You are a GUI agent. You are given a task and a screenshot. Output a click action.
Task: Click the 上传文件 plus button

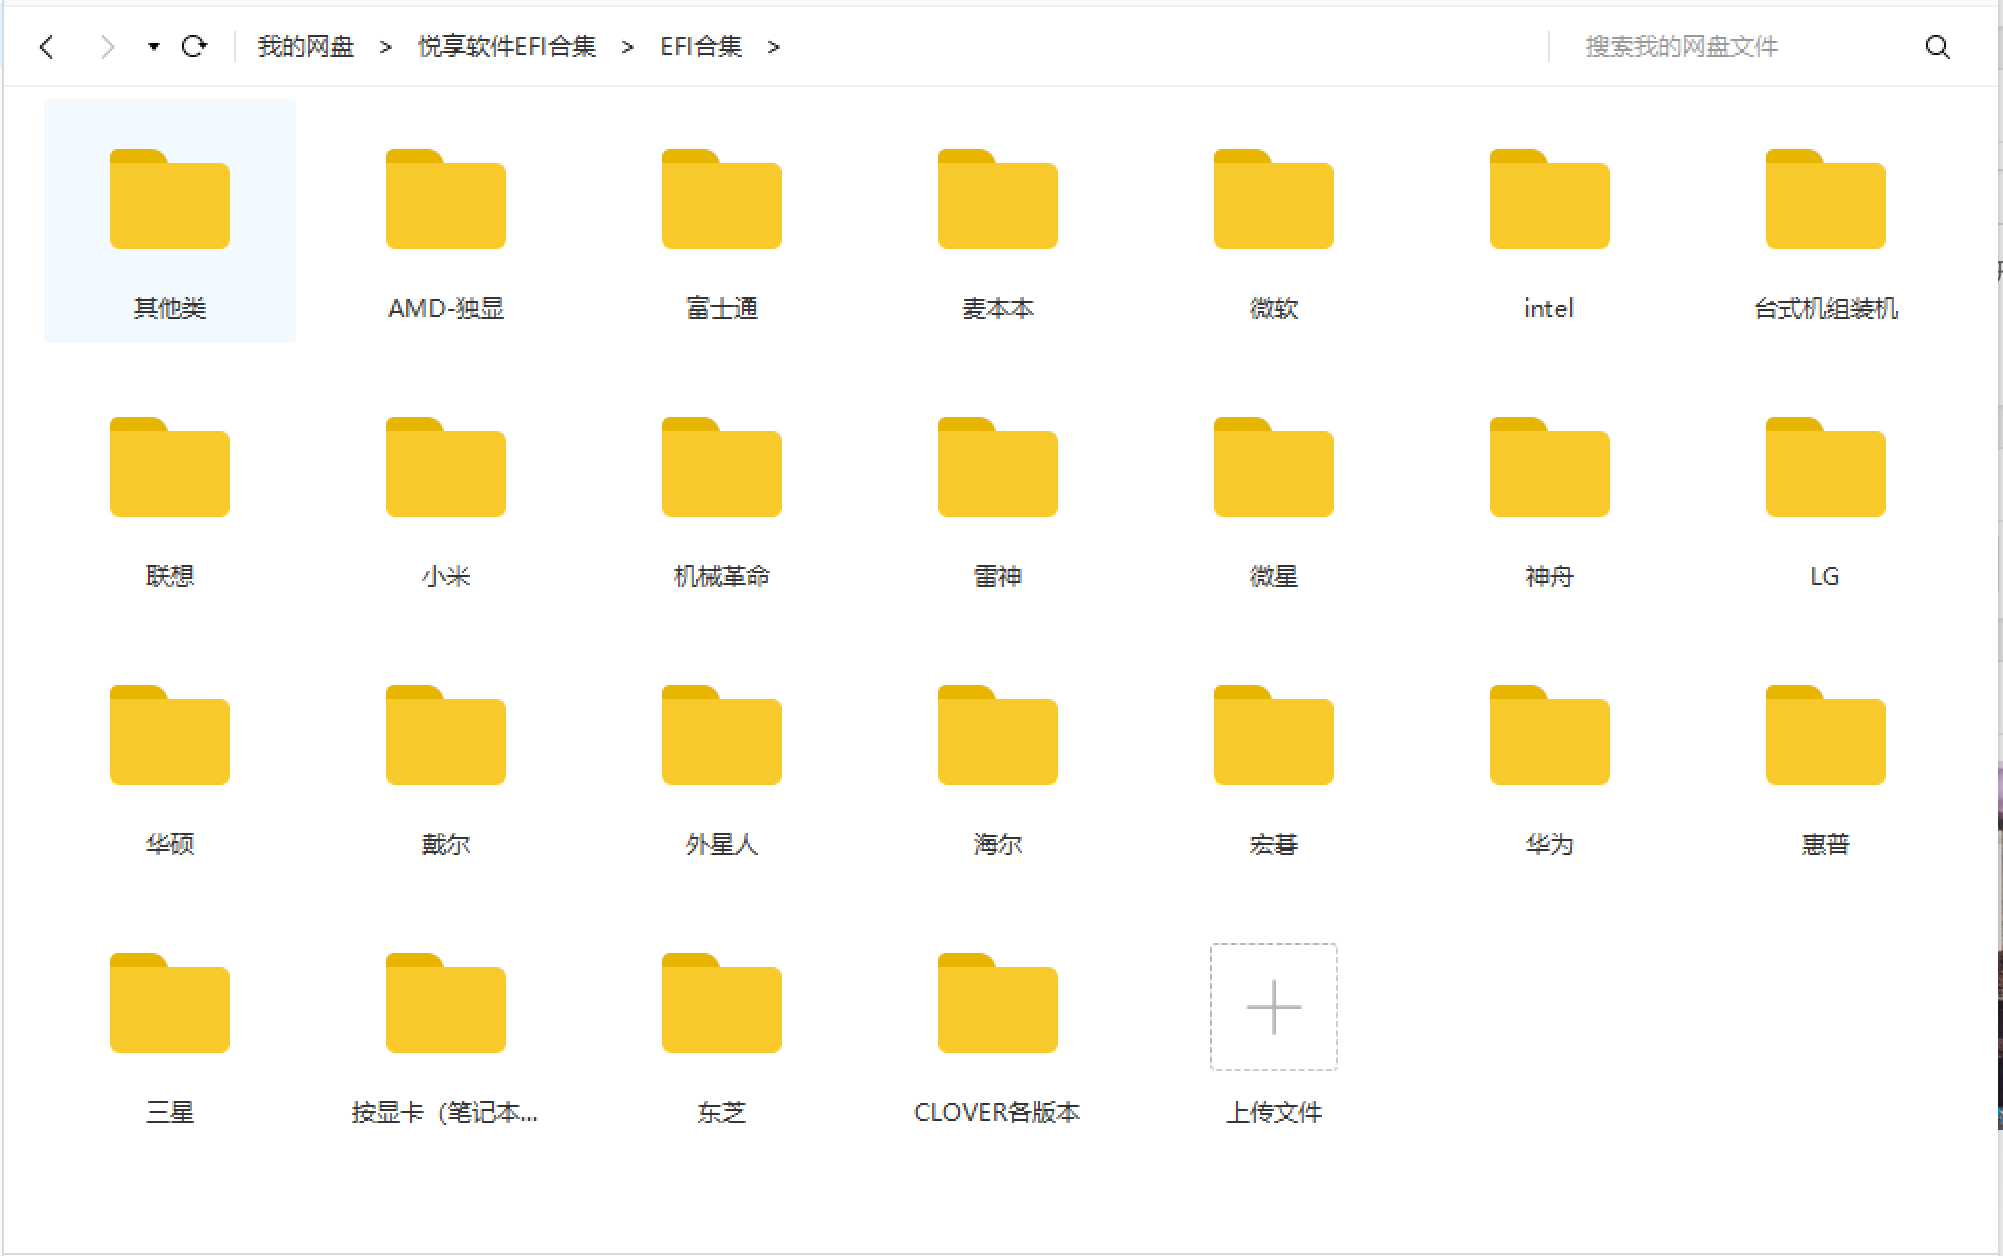[1273, 1007]
